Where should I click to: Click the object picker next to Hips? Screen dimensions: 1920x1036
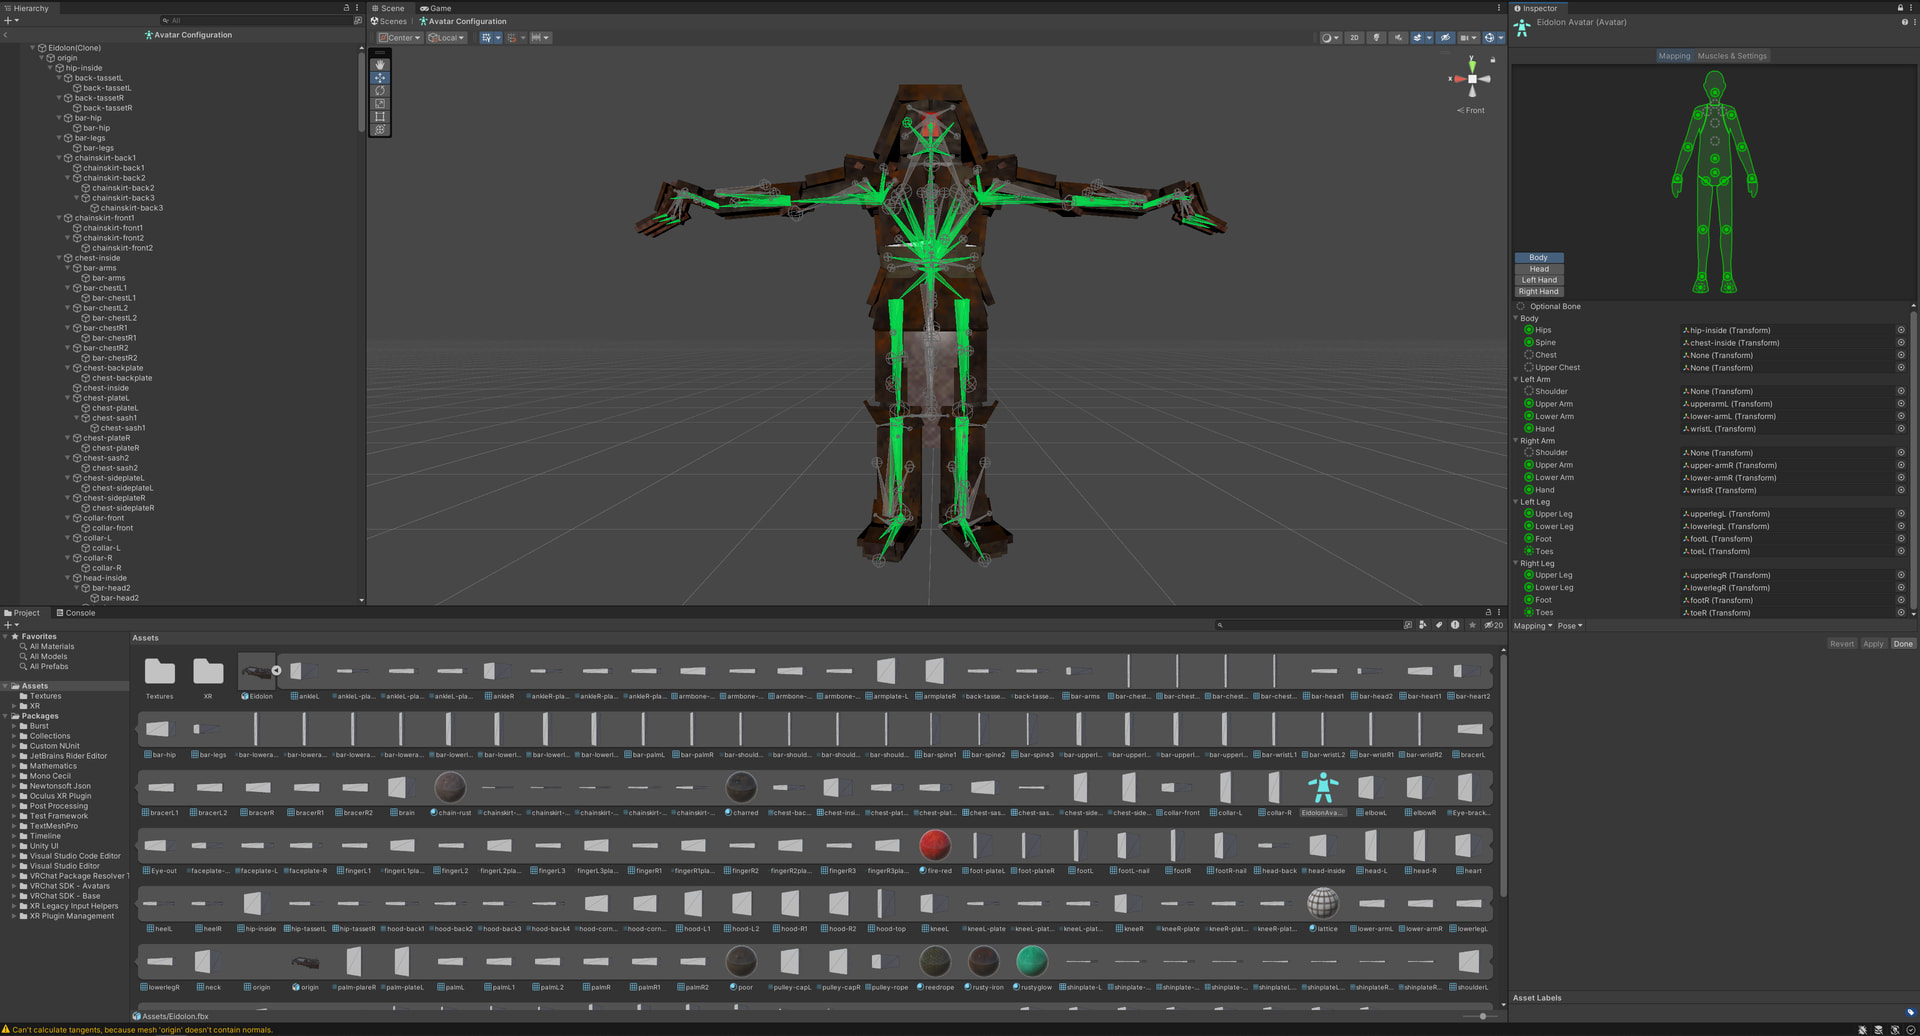coord(1900,330)
